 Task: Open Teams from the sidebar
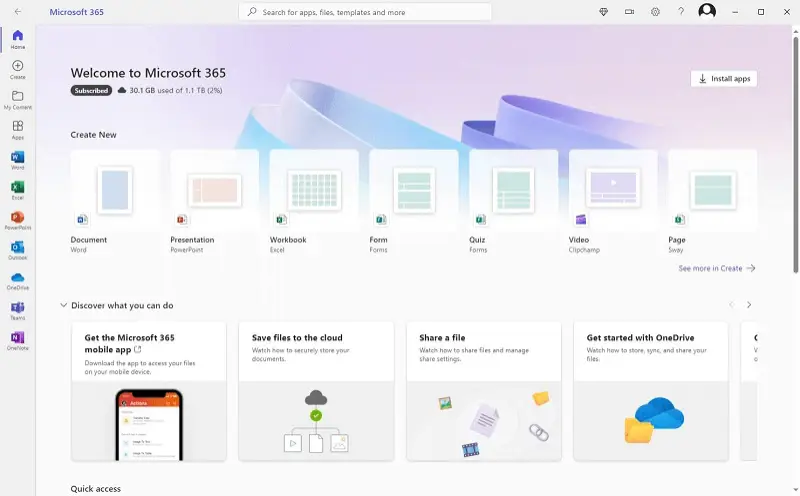tap(17, 310)
